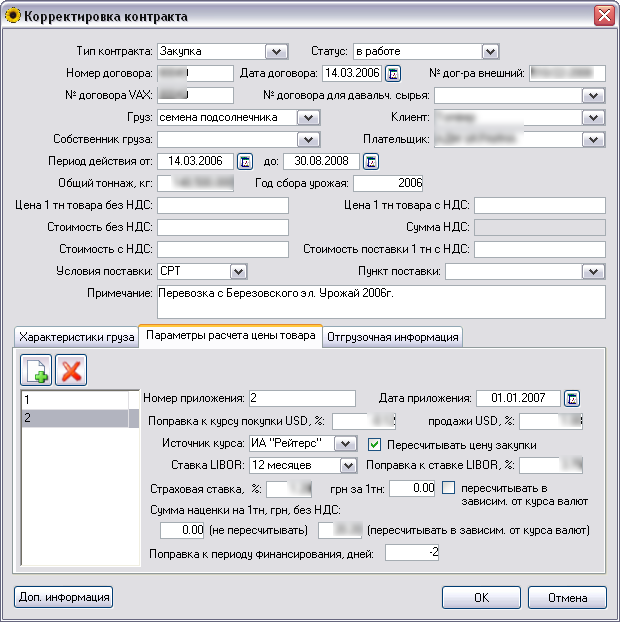Switch to Характеристики груза tab
This screenshot has width=620, height=622.
pyautogui.click(x=77, y=337)
